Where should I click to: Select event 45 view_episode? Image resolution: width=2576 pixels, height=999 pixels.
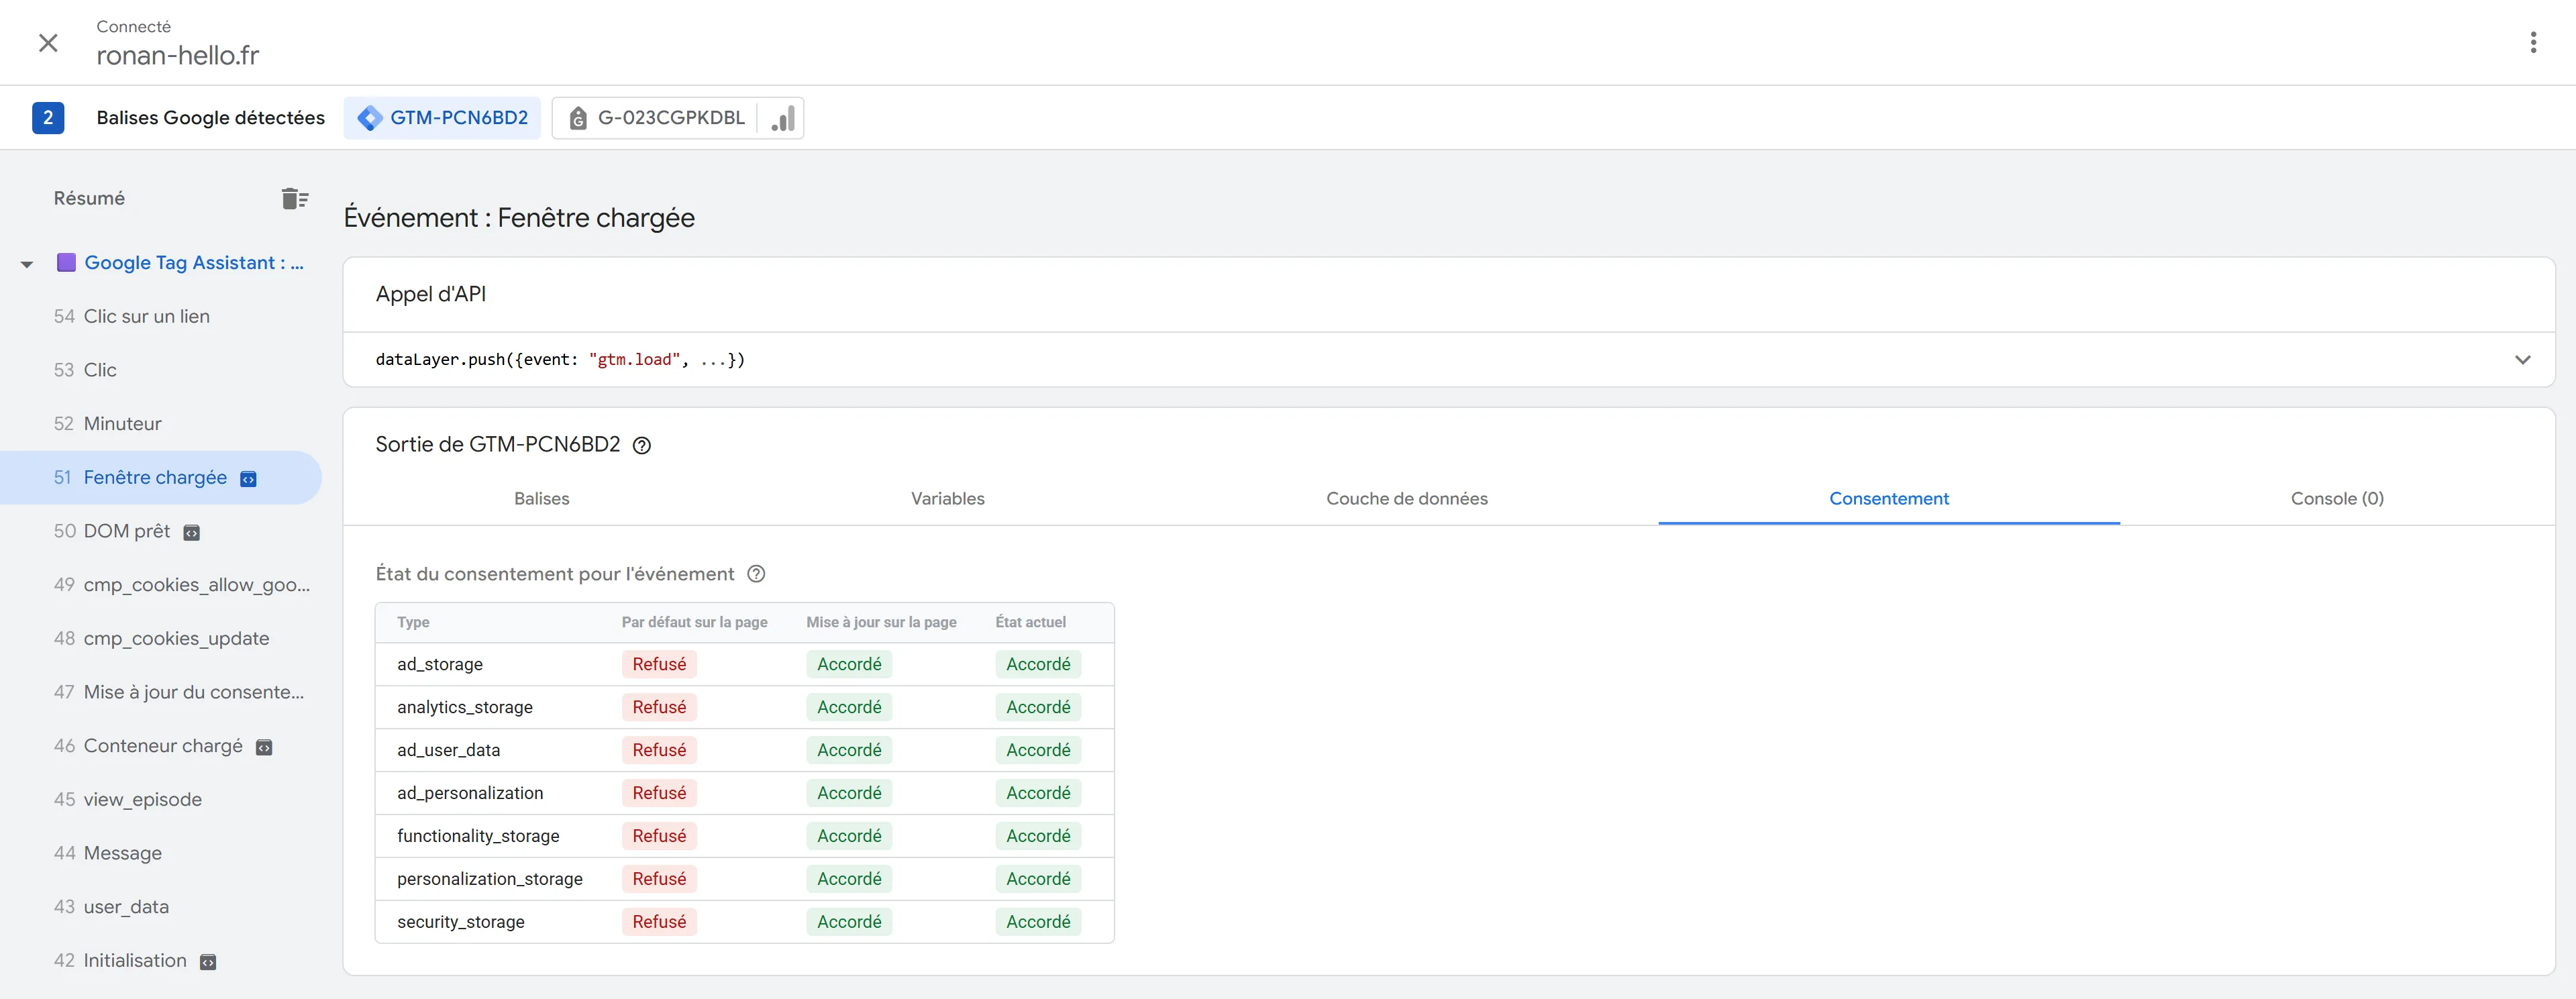(161, 799)
